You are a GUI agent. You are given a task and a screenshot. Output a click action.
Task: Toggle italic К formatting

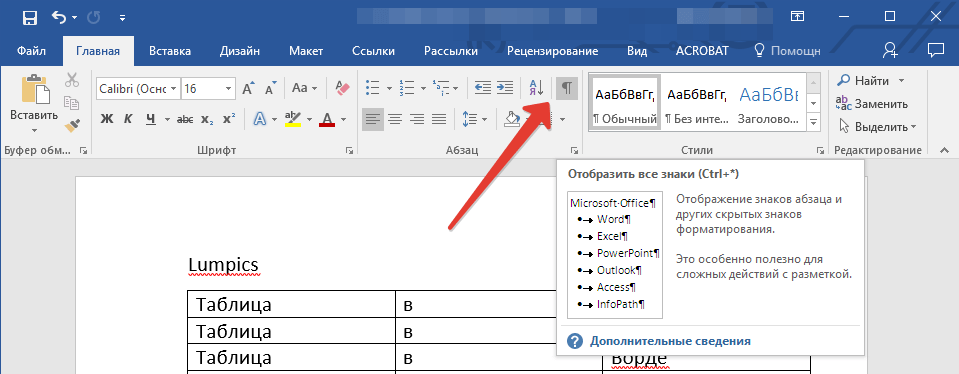coord(128,119)
